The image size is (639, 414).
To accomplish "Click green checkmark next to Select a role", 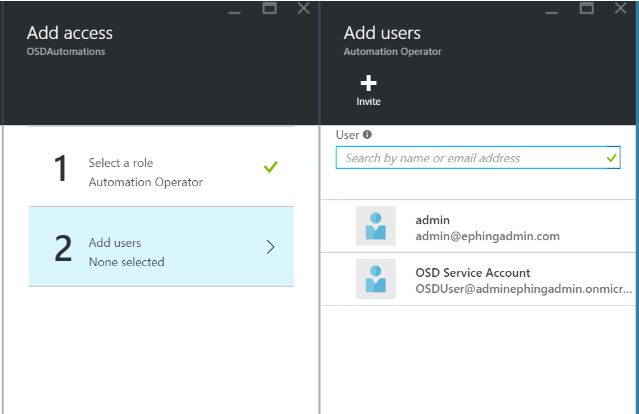I will coord(271,167).
